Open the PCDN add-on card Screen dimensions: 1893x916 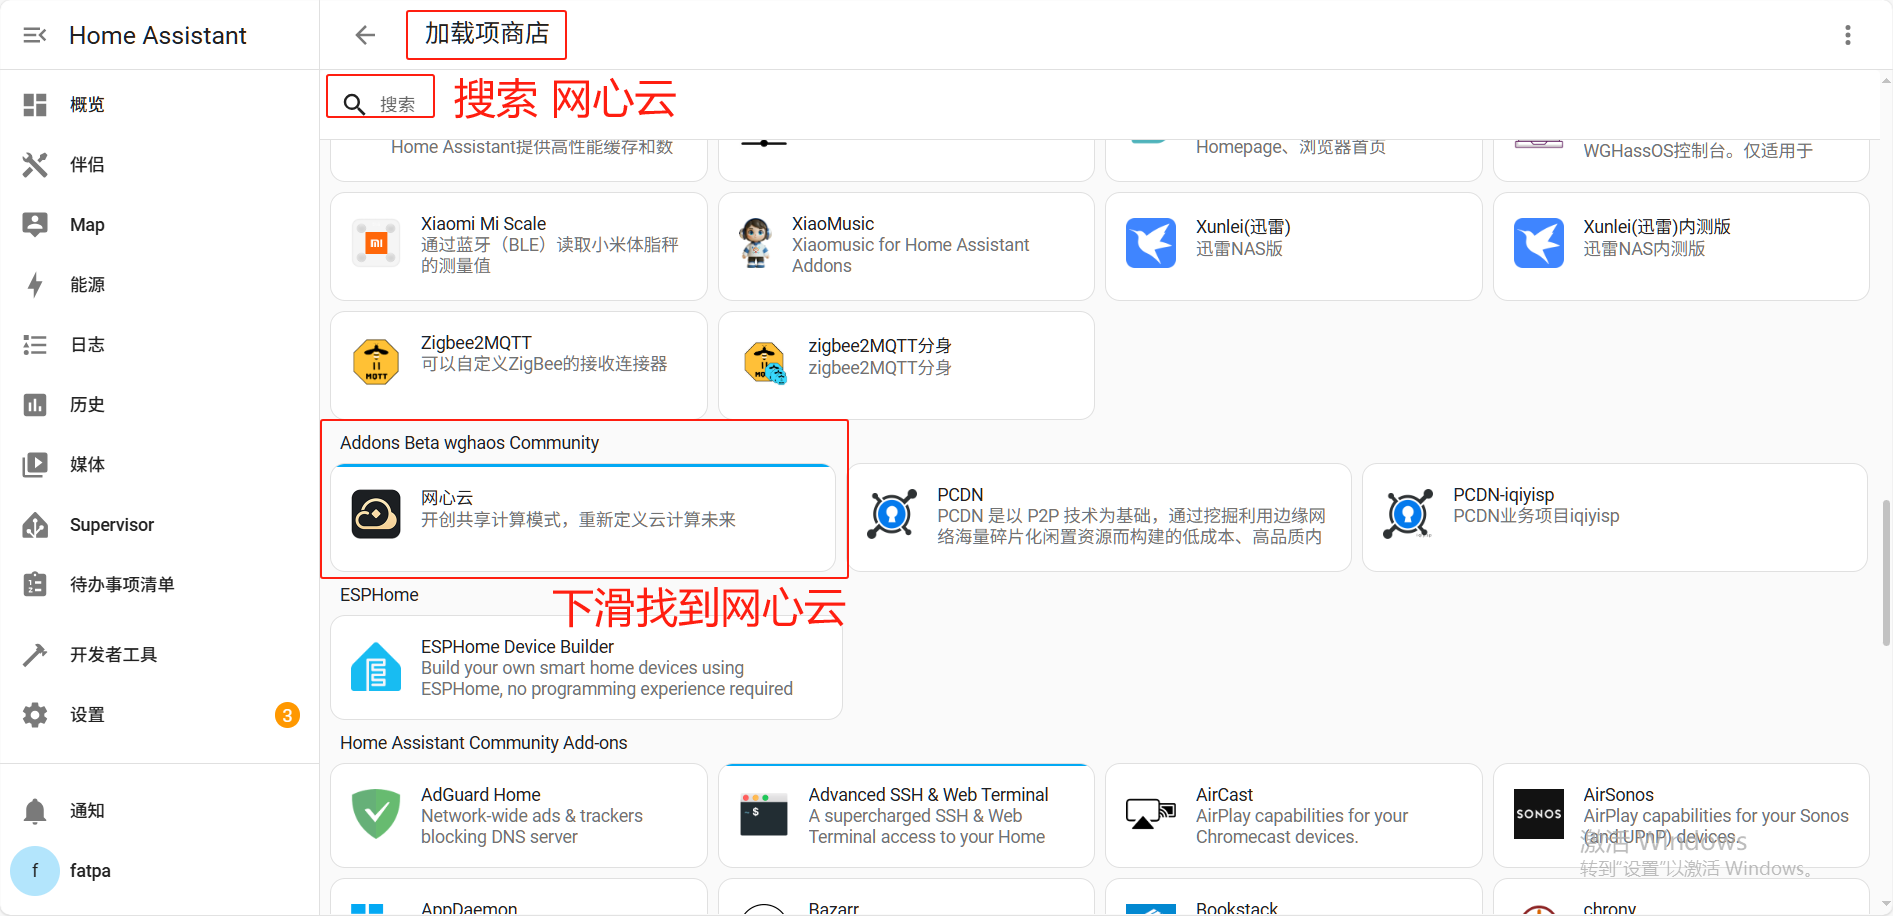1098,518
